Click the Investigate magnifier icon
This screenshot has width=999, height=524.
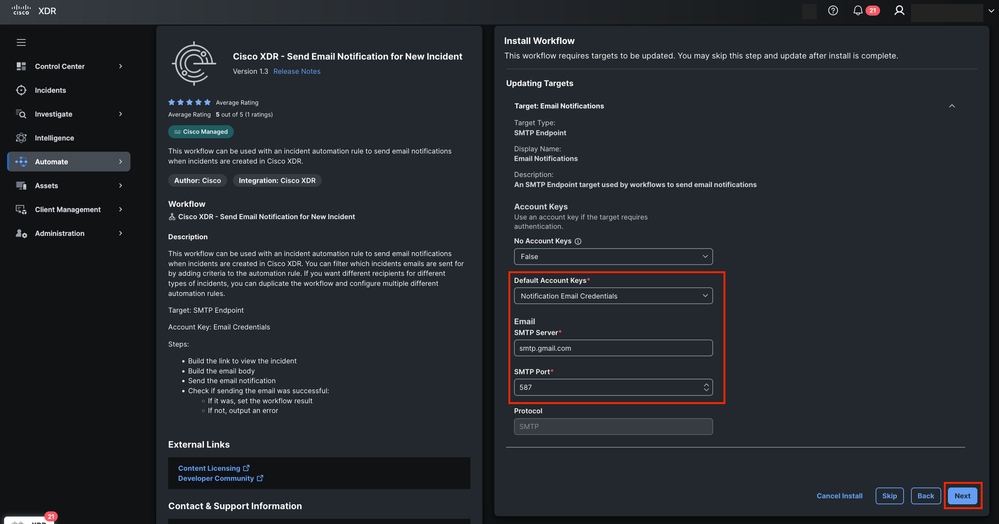21,114
